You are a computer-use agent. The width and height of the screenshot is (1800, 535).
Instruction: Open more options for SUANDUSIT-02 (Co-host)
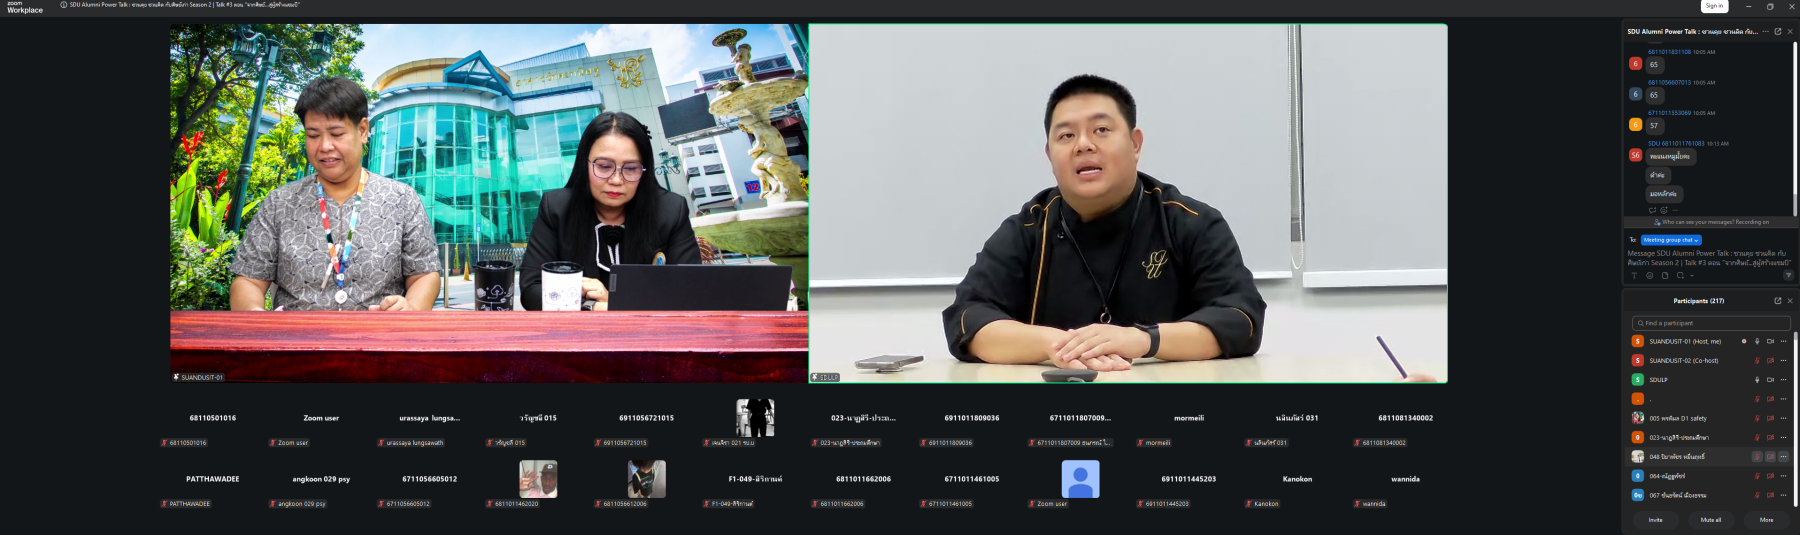pyautogui.click(x=1783, y=360)
